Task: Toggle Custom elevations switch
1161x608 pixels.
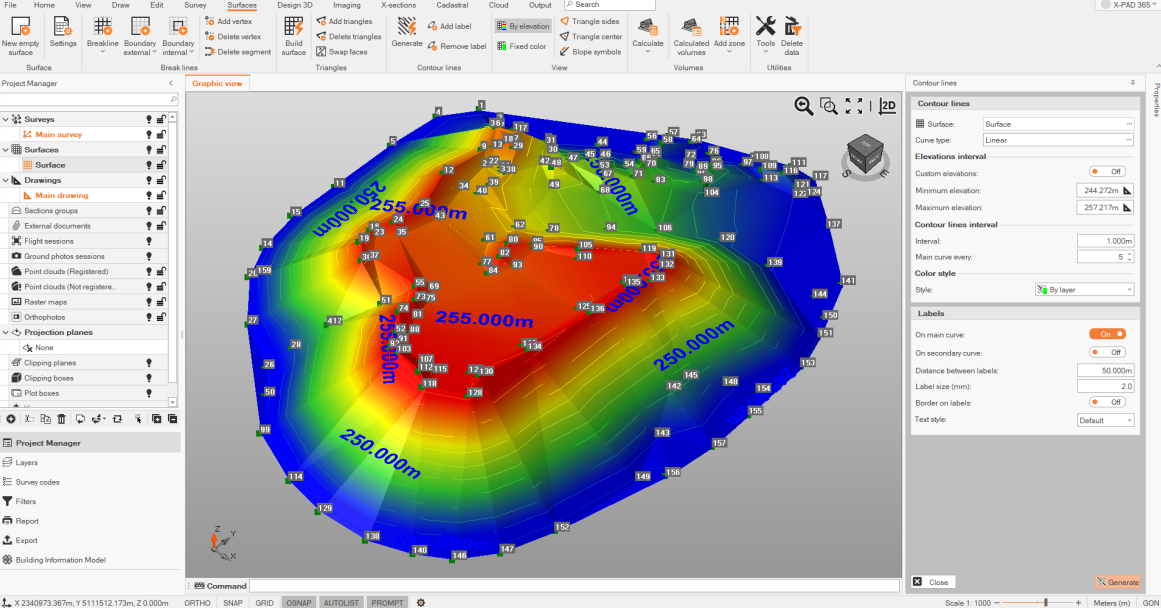Action: [x=1107, y=172]
